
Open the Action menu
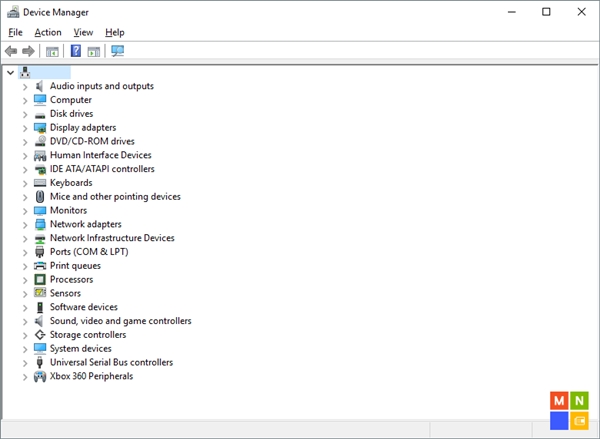point(48,32)
